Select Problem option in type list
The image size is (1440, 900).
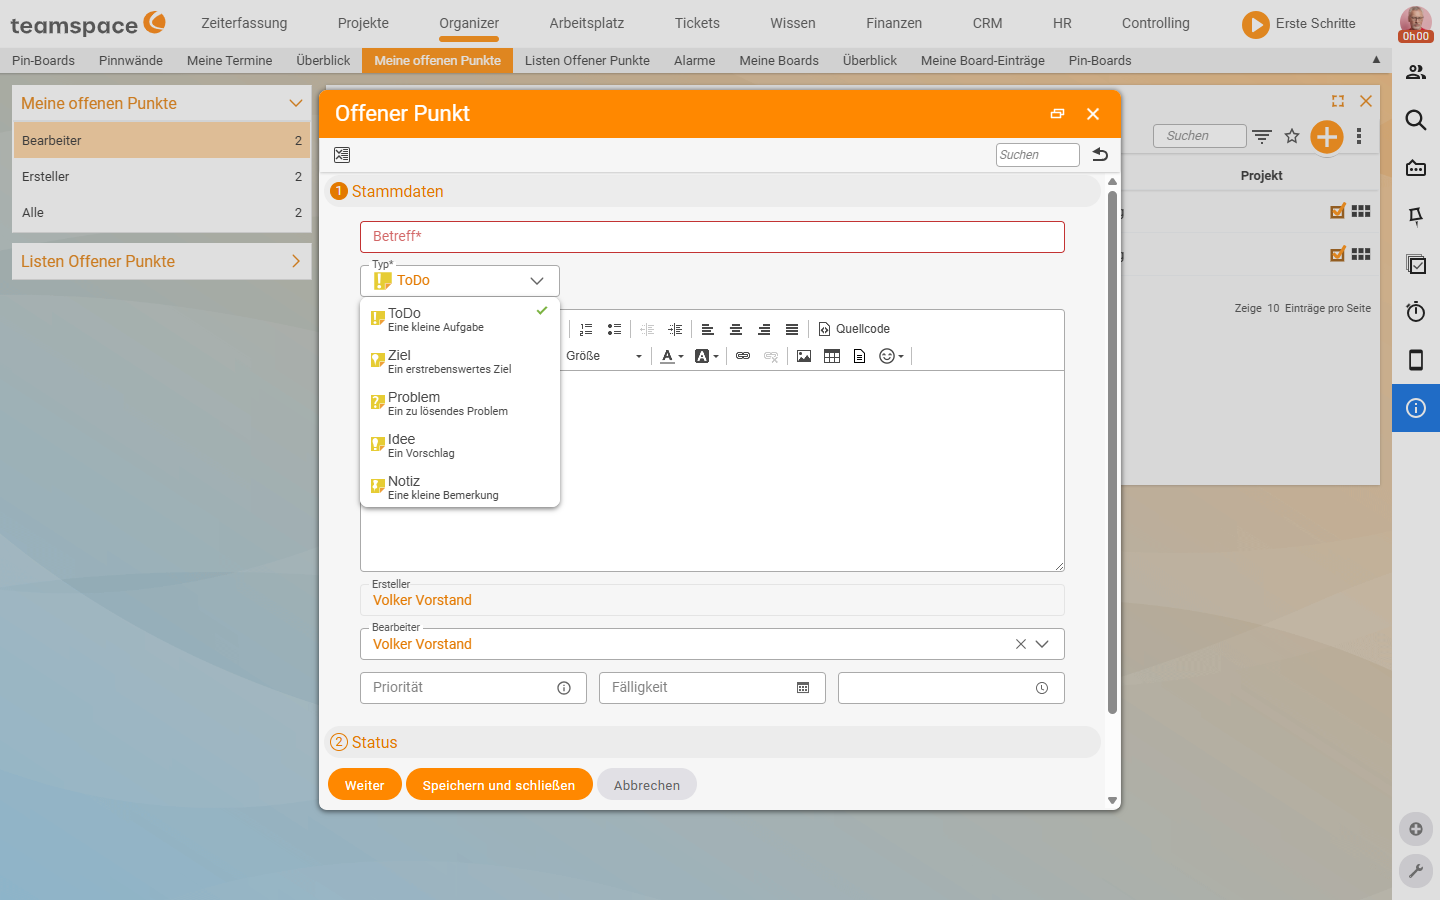(460, 403)
